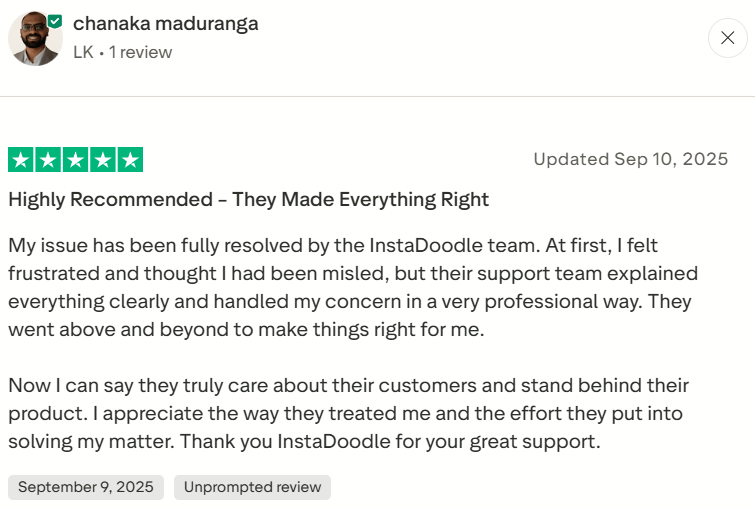Click the fourth green rating star
Screen dimensions: 755x507
(x=103, y=159)
